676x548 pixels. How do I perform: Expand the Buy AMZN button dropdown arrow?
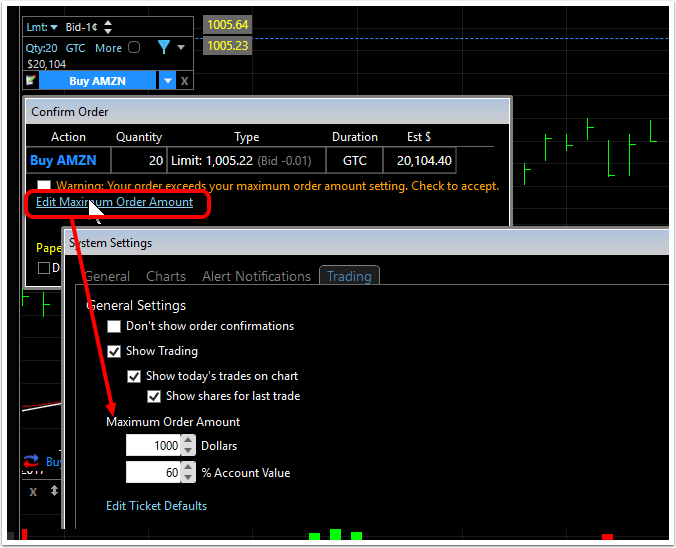coord(168,81)
